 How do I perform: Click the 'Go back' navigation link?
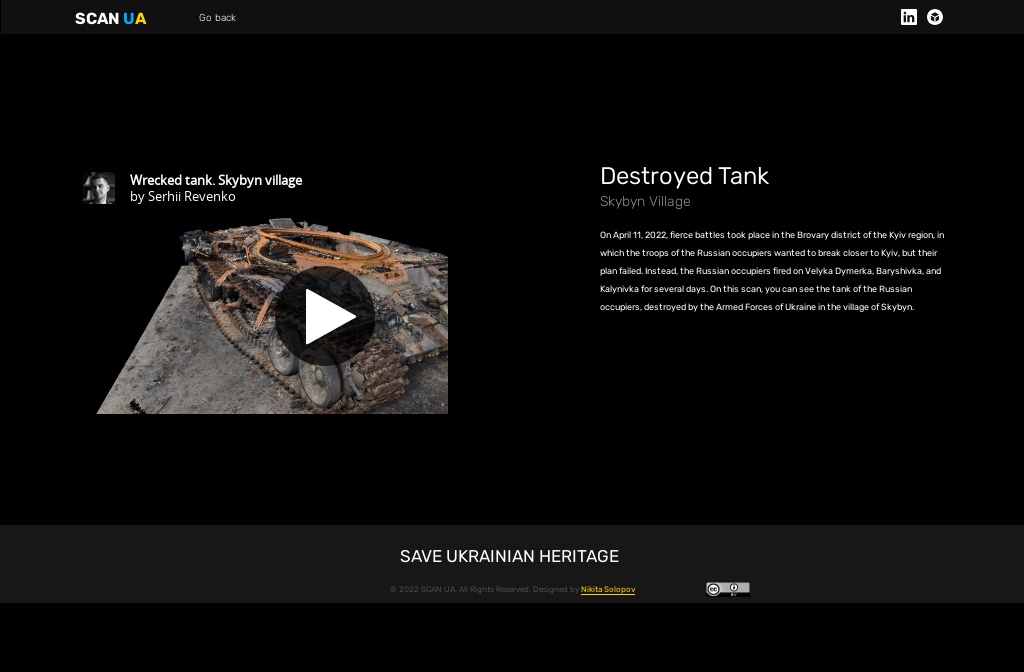pyautogui.click(x=217, y=18)
